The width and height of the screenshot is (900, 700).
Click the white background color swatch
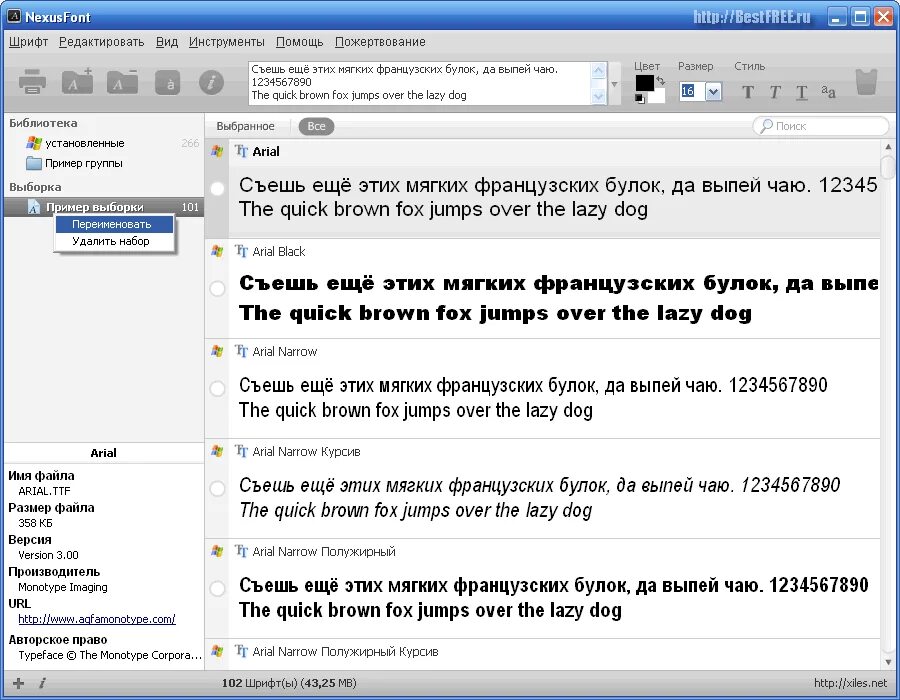click(659, 96)
